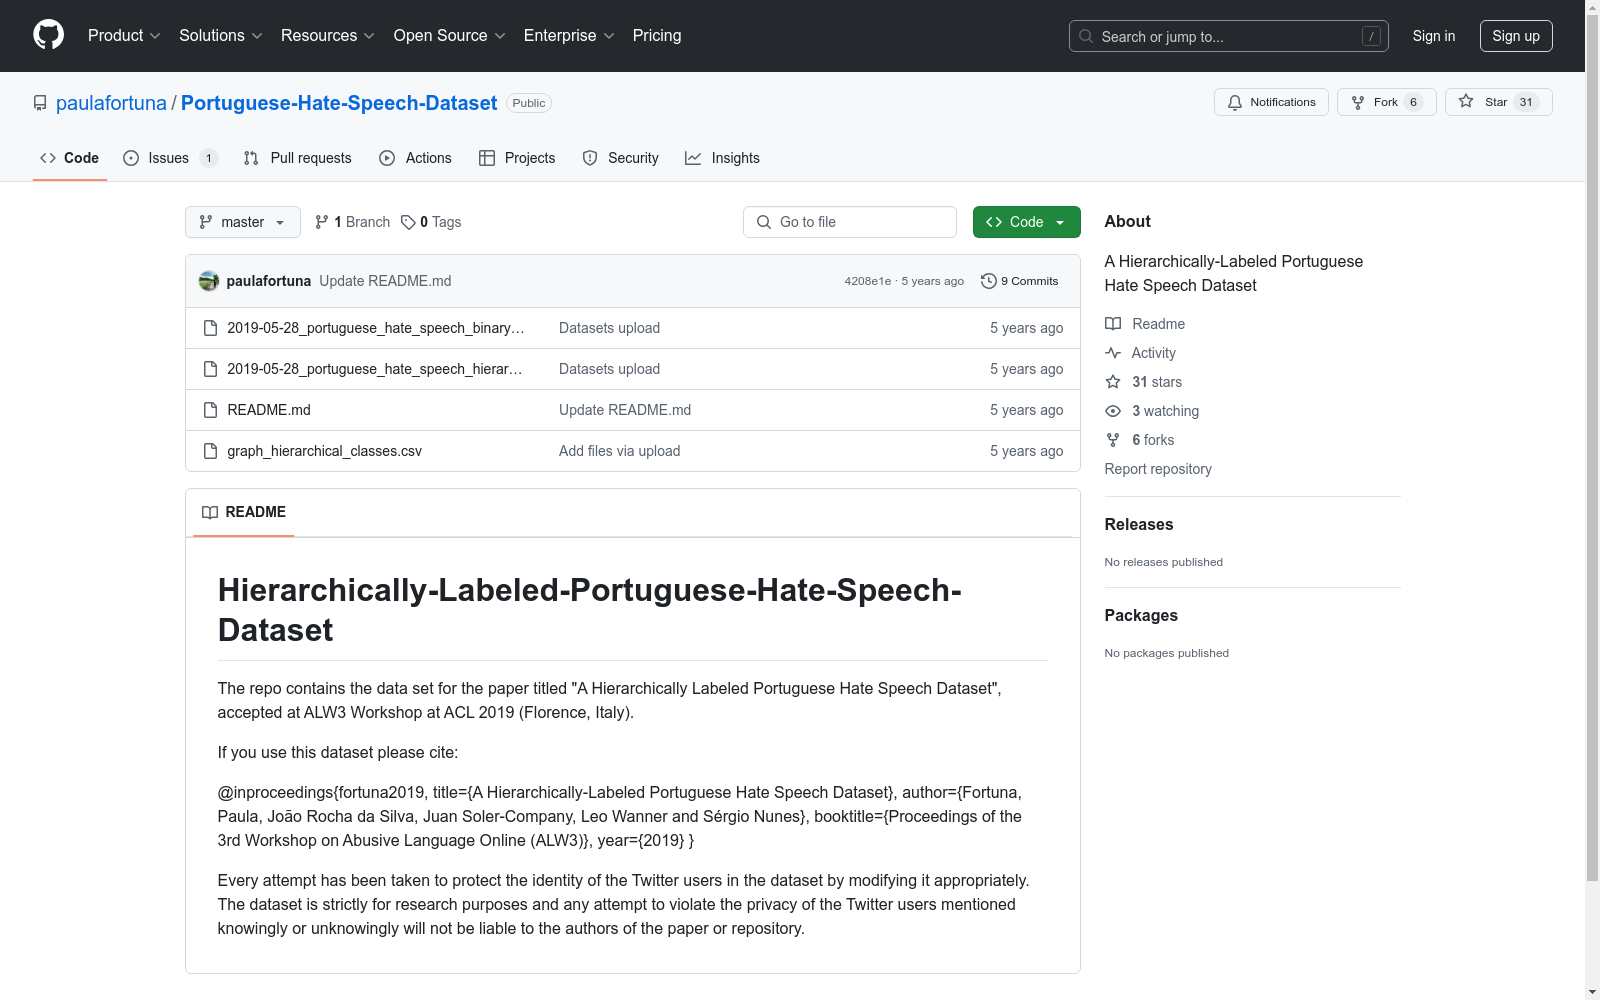The width and height of the screenshot is (1600, 1000).
Task: Open the green Code dropdown button
Action: tap(1026, 222)
